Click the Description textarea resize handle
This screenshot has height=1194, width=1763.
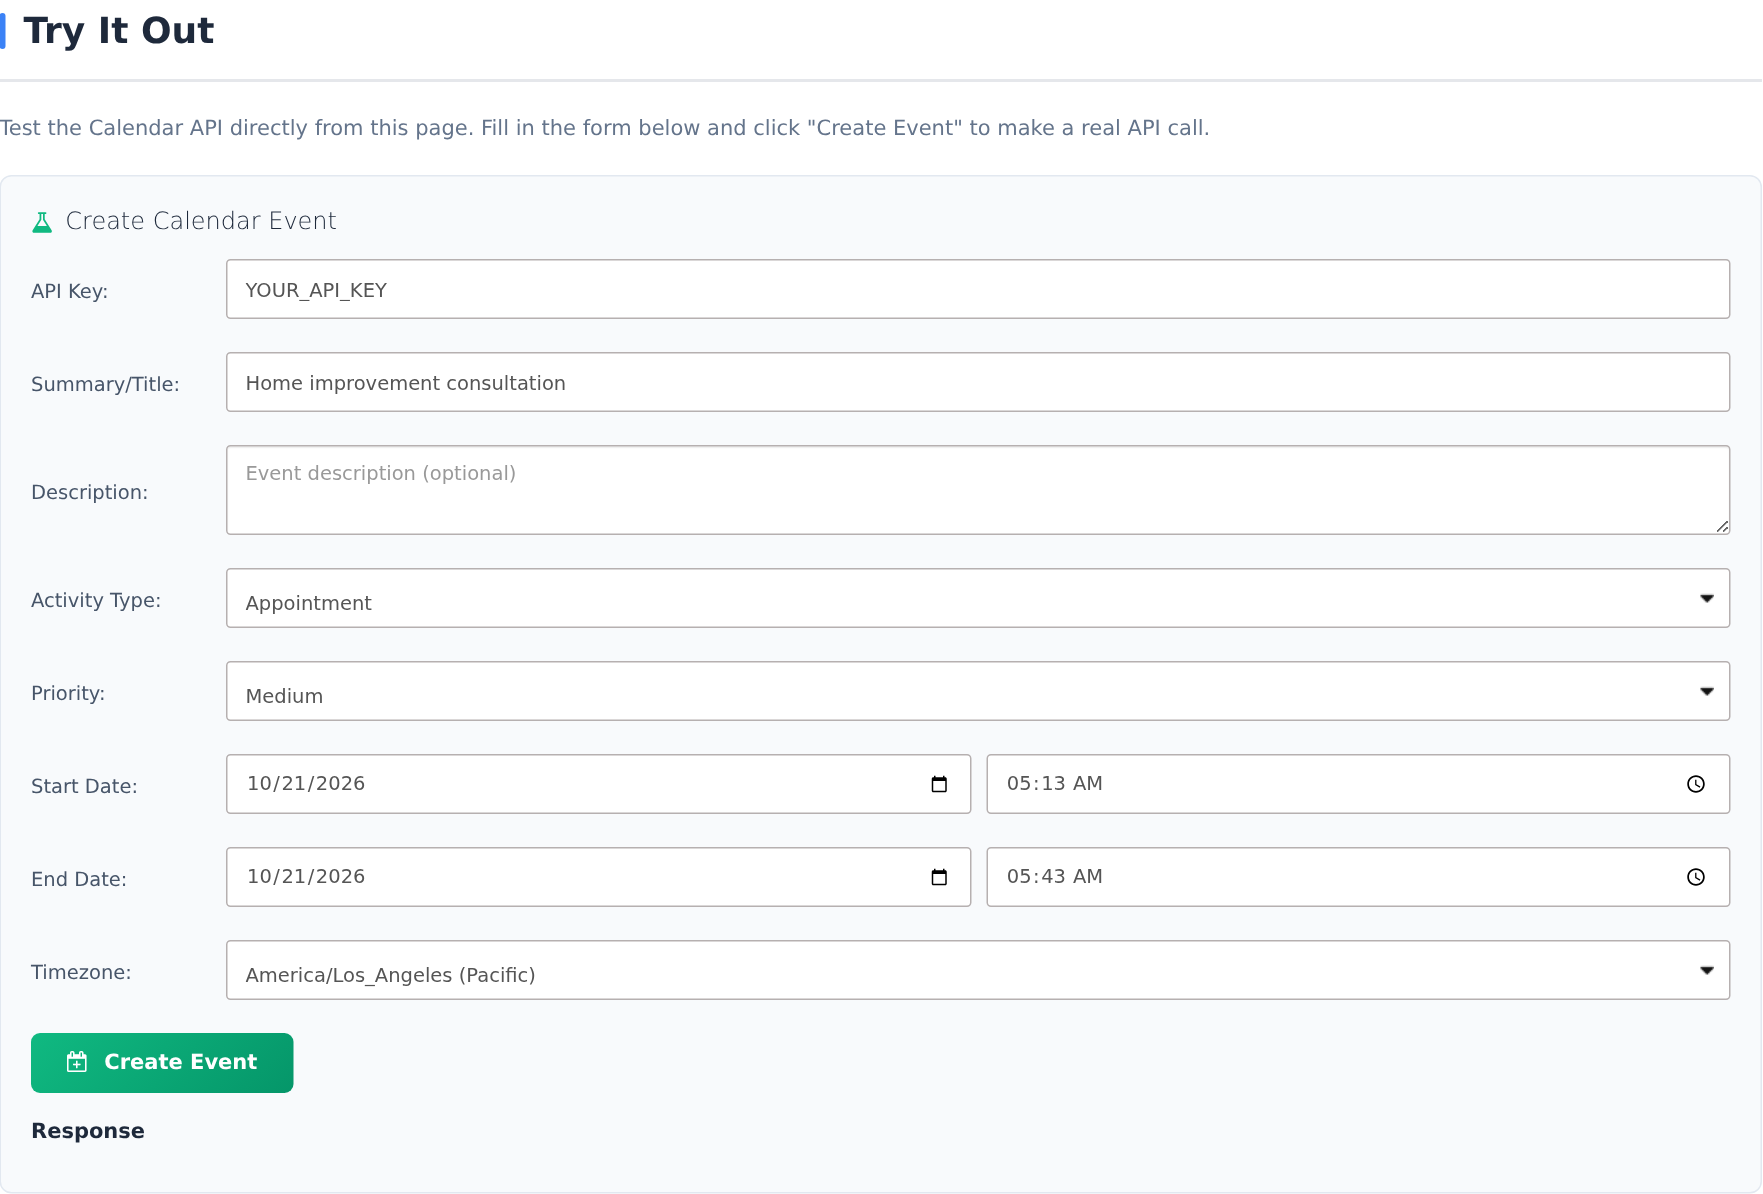tap(1722, 526)
